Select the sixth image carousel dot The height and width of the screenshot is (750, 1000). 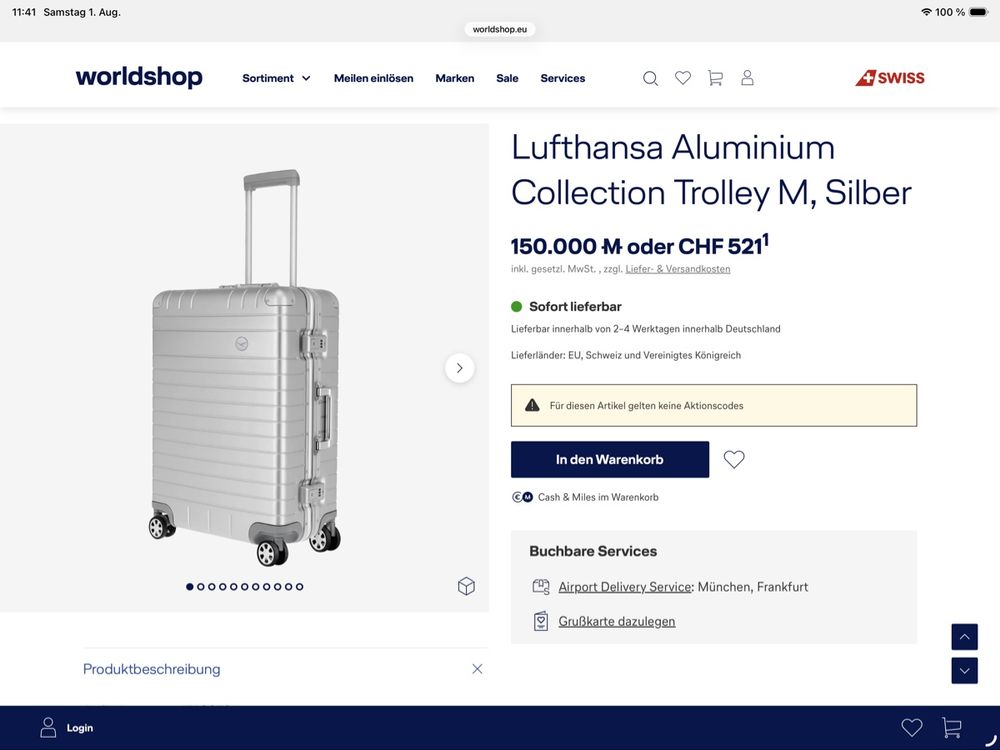pos(245,587)
